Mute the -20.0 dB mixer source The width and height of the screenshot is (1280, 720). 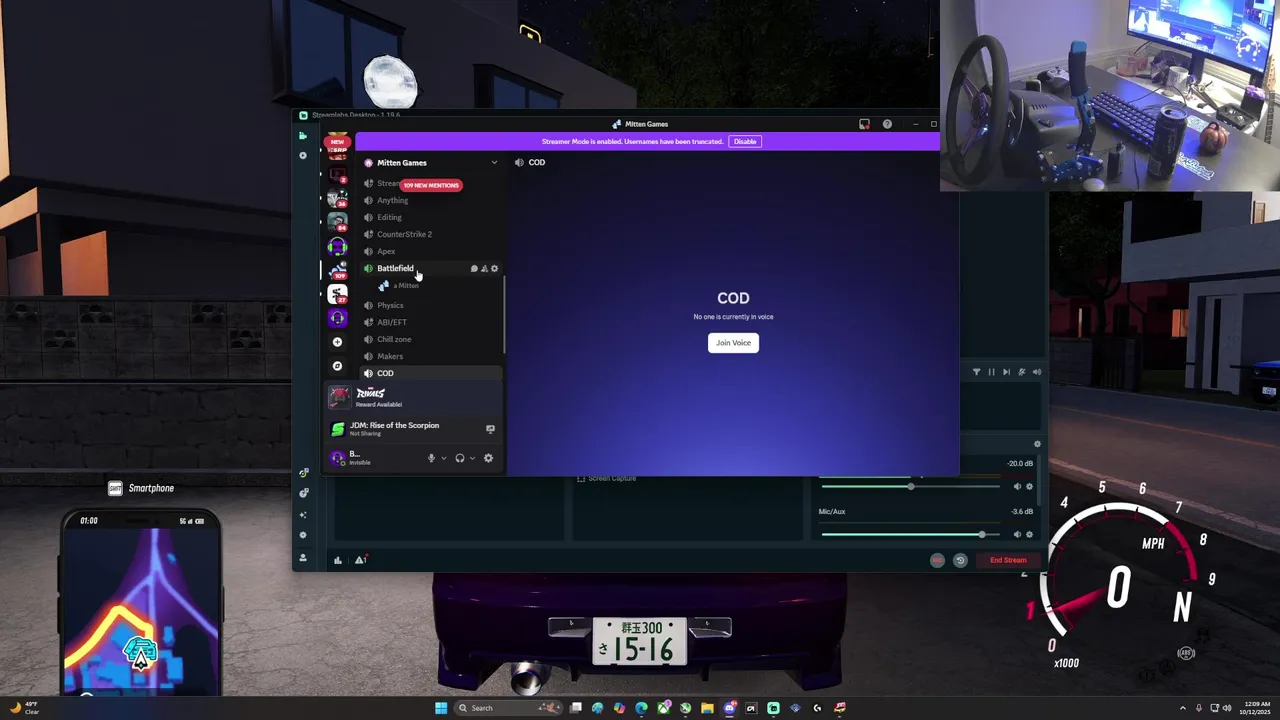tap(1017, 487)
